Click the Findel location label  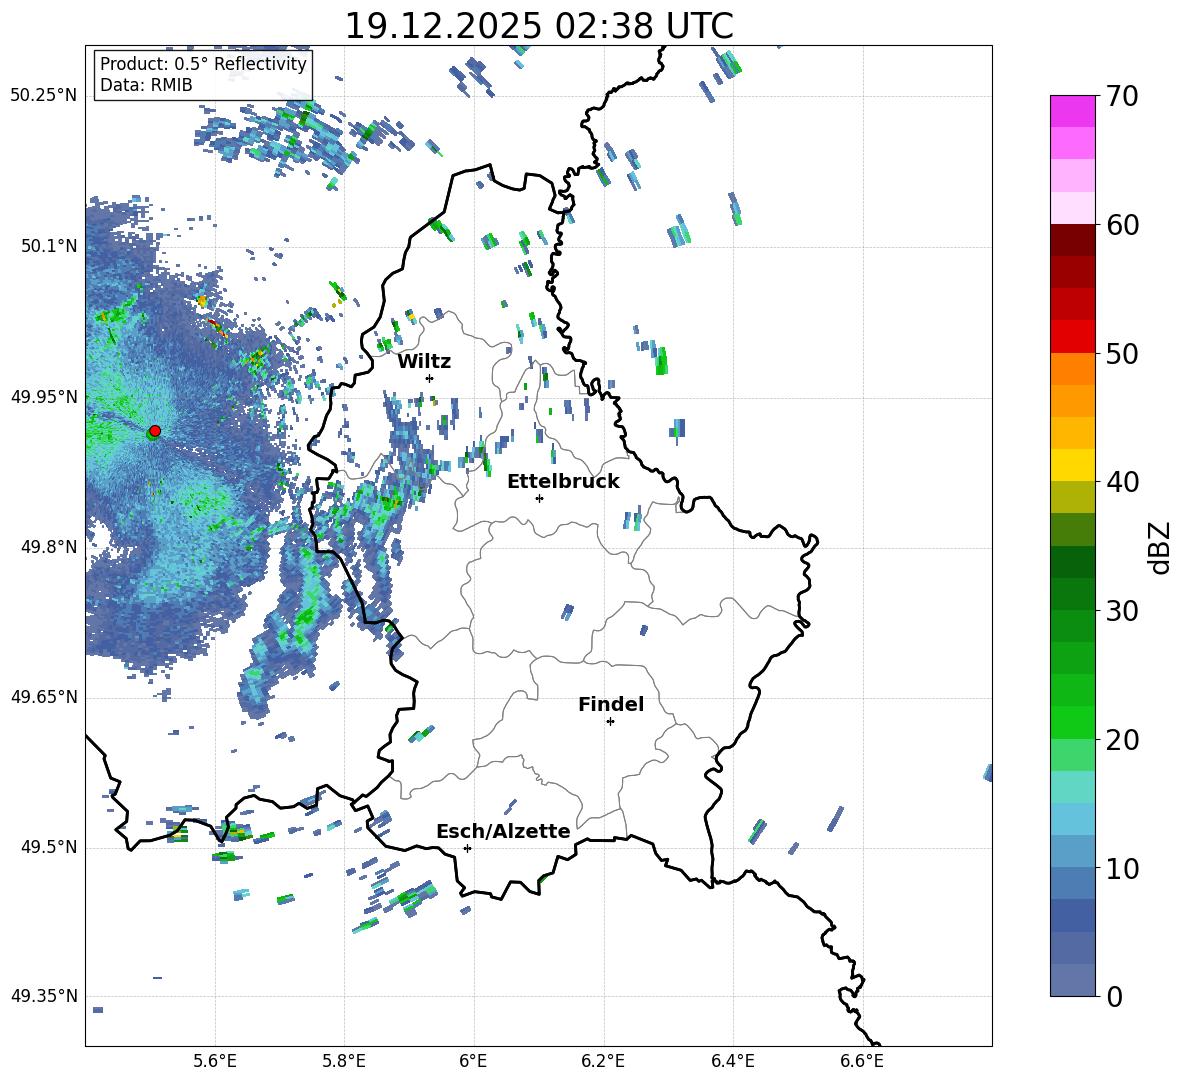(x=611, y=704)
